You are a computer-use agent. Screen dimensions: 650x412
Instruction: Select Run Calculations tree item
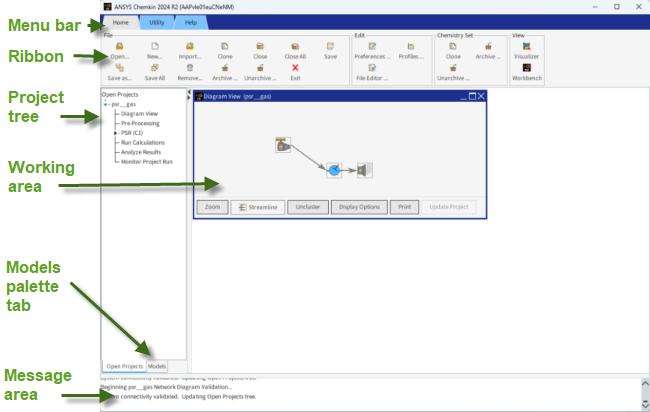143,142
